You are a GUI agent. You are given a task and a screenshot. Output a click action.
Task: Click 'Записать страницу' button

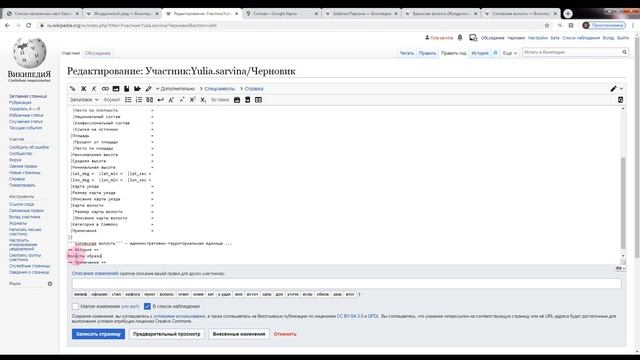(98, 334)
